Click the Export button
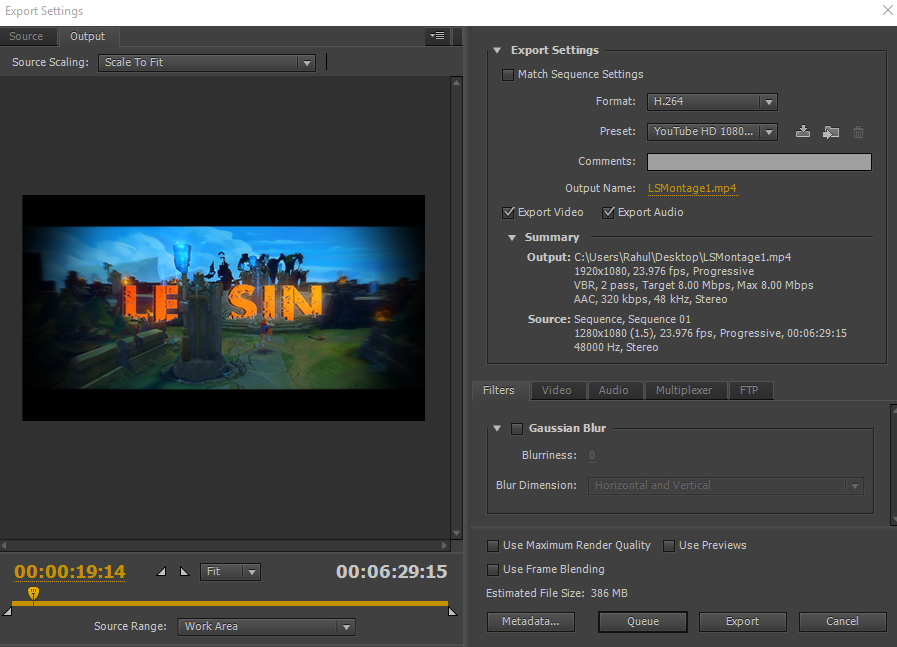897x647 pixels. point(743,621)
